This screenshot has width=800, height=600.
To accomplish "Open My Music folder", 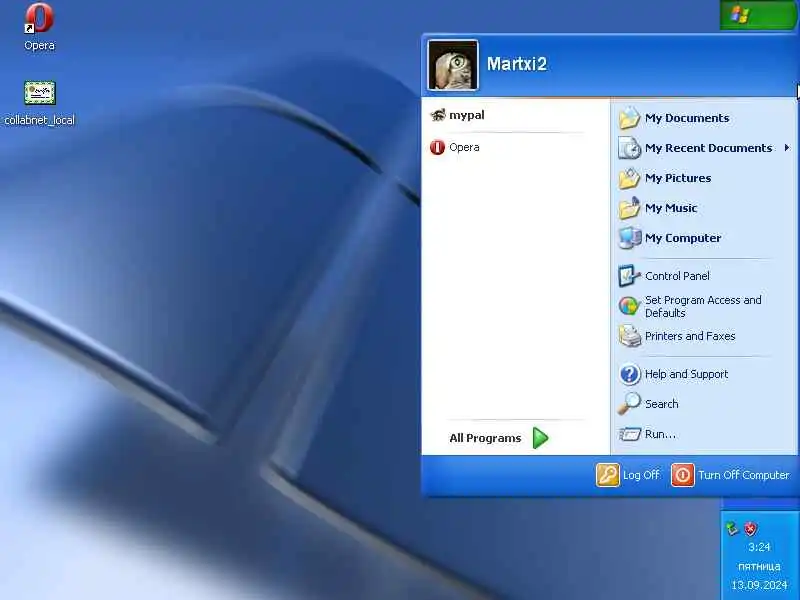I will click(x=704, y=208).
